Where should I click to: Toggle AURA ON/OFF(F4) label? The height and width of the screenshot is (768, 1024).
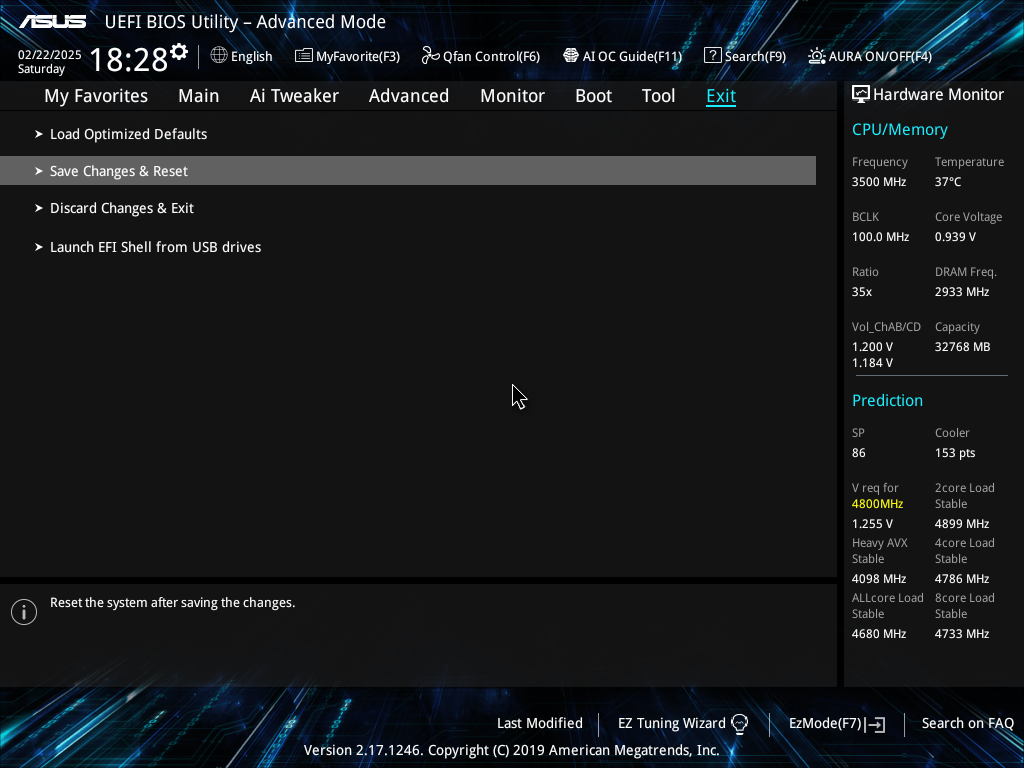coord(880,57)
